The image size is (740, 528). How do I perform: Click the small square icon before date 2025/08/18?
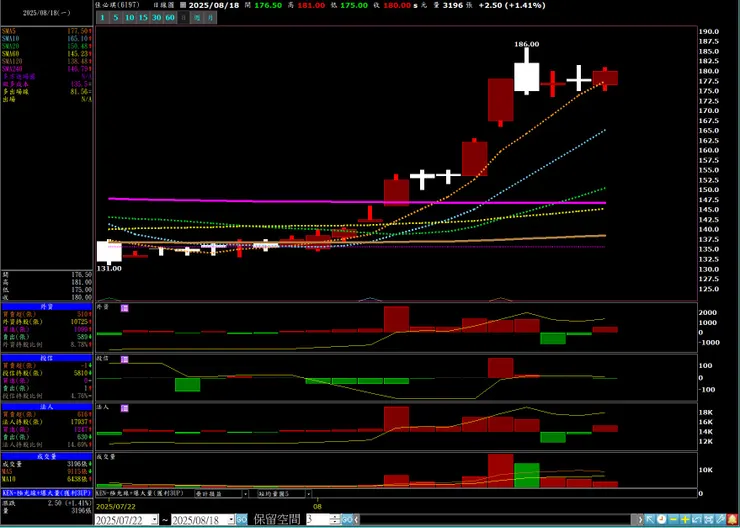pos(183,6)
